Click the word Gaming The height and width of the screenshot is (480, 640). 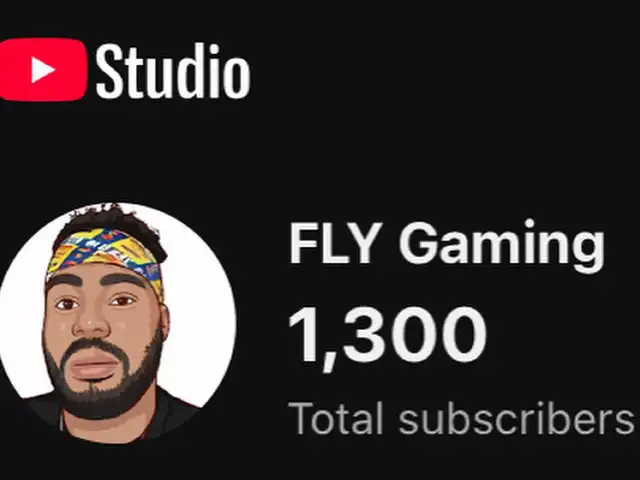point(502,246)
